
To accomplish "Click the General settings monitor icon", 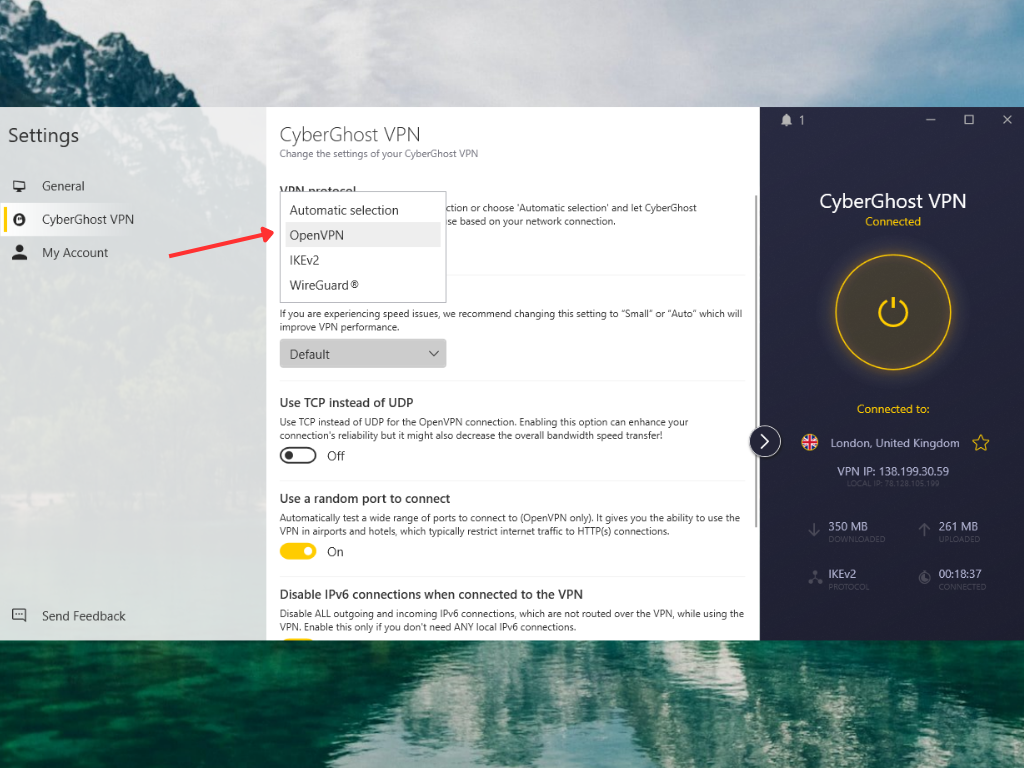I will click(x=19, y=185).
